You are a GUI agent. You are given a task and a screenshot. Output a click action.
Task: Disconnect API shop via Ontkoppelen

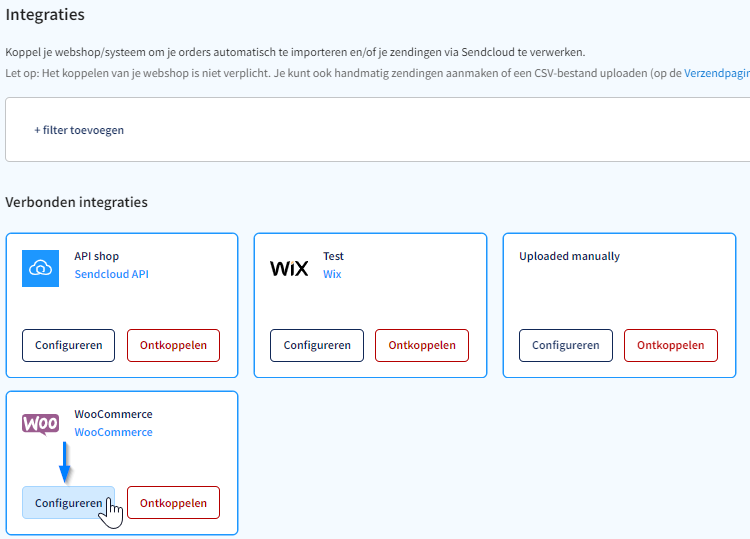click(173, 345)
